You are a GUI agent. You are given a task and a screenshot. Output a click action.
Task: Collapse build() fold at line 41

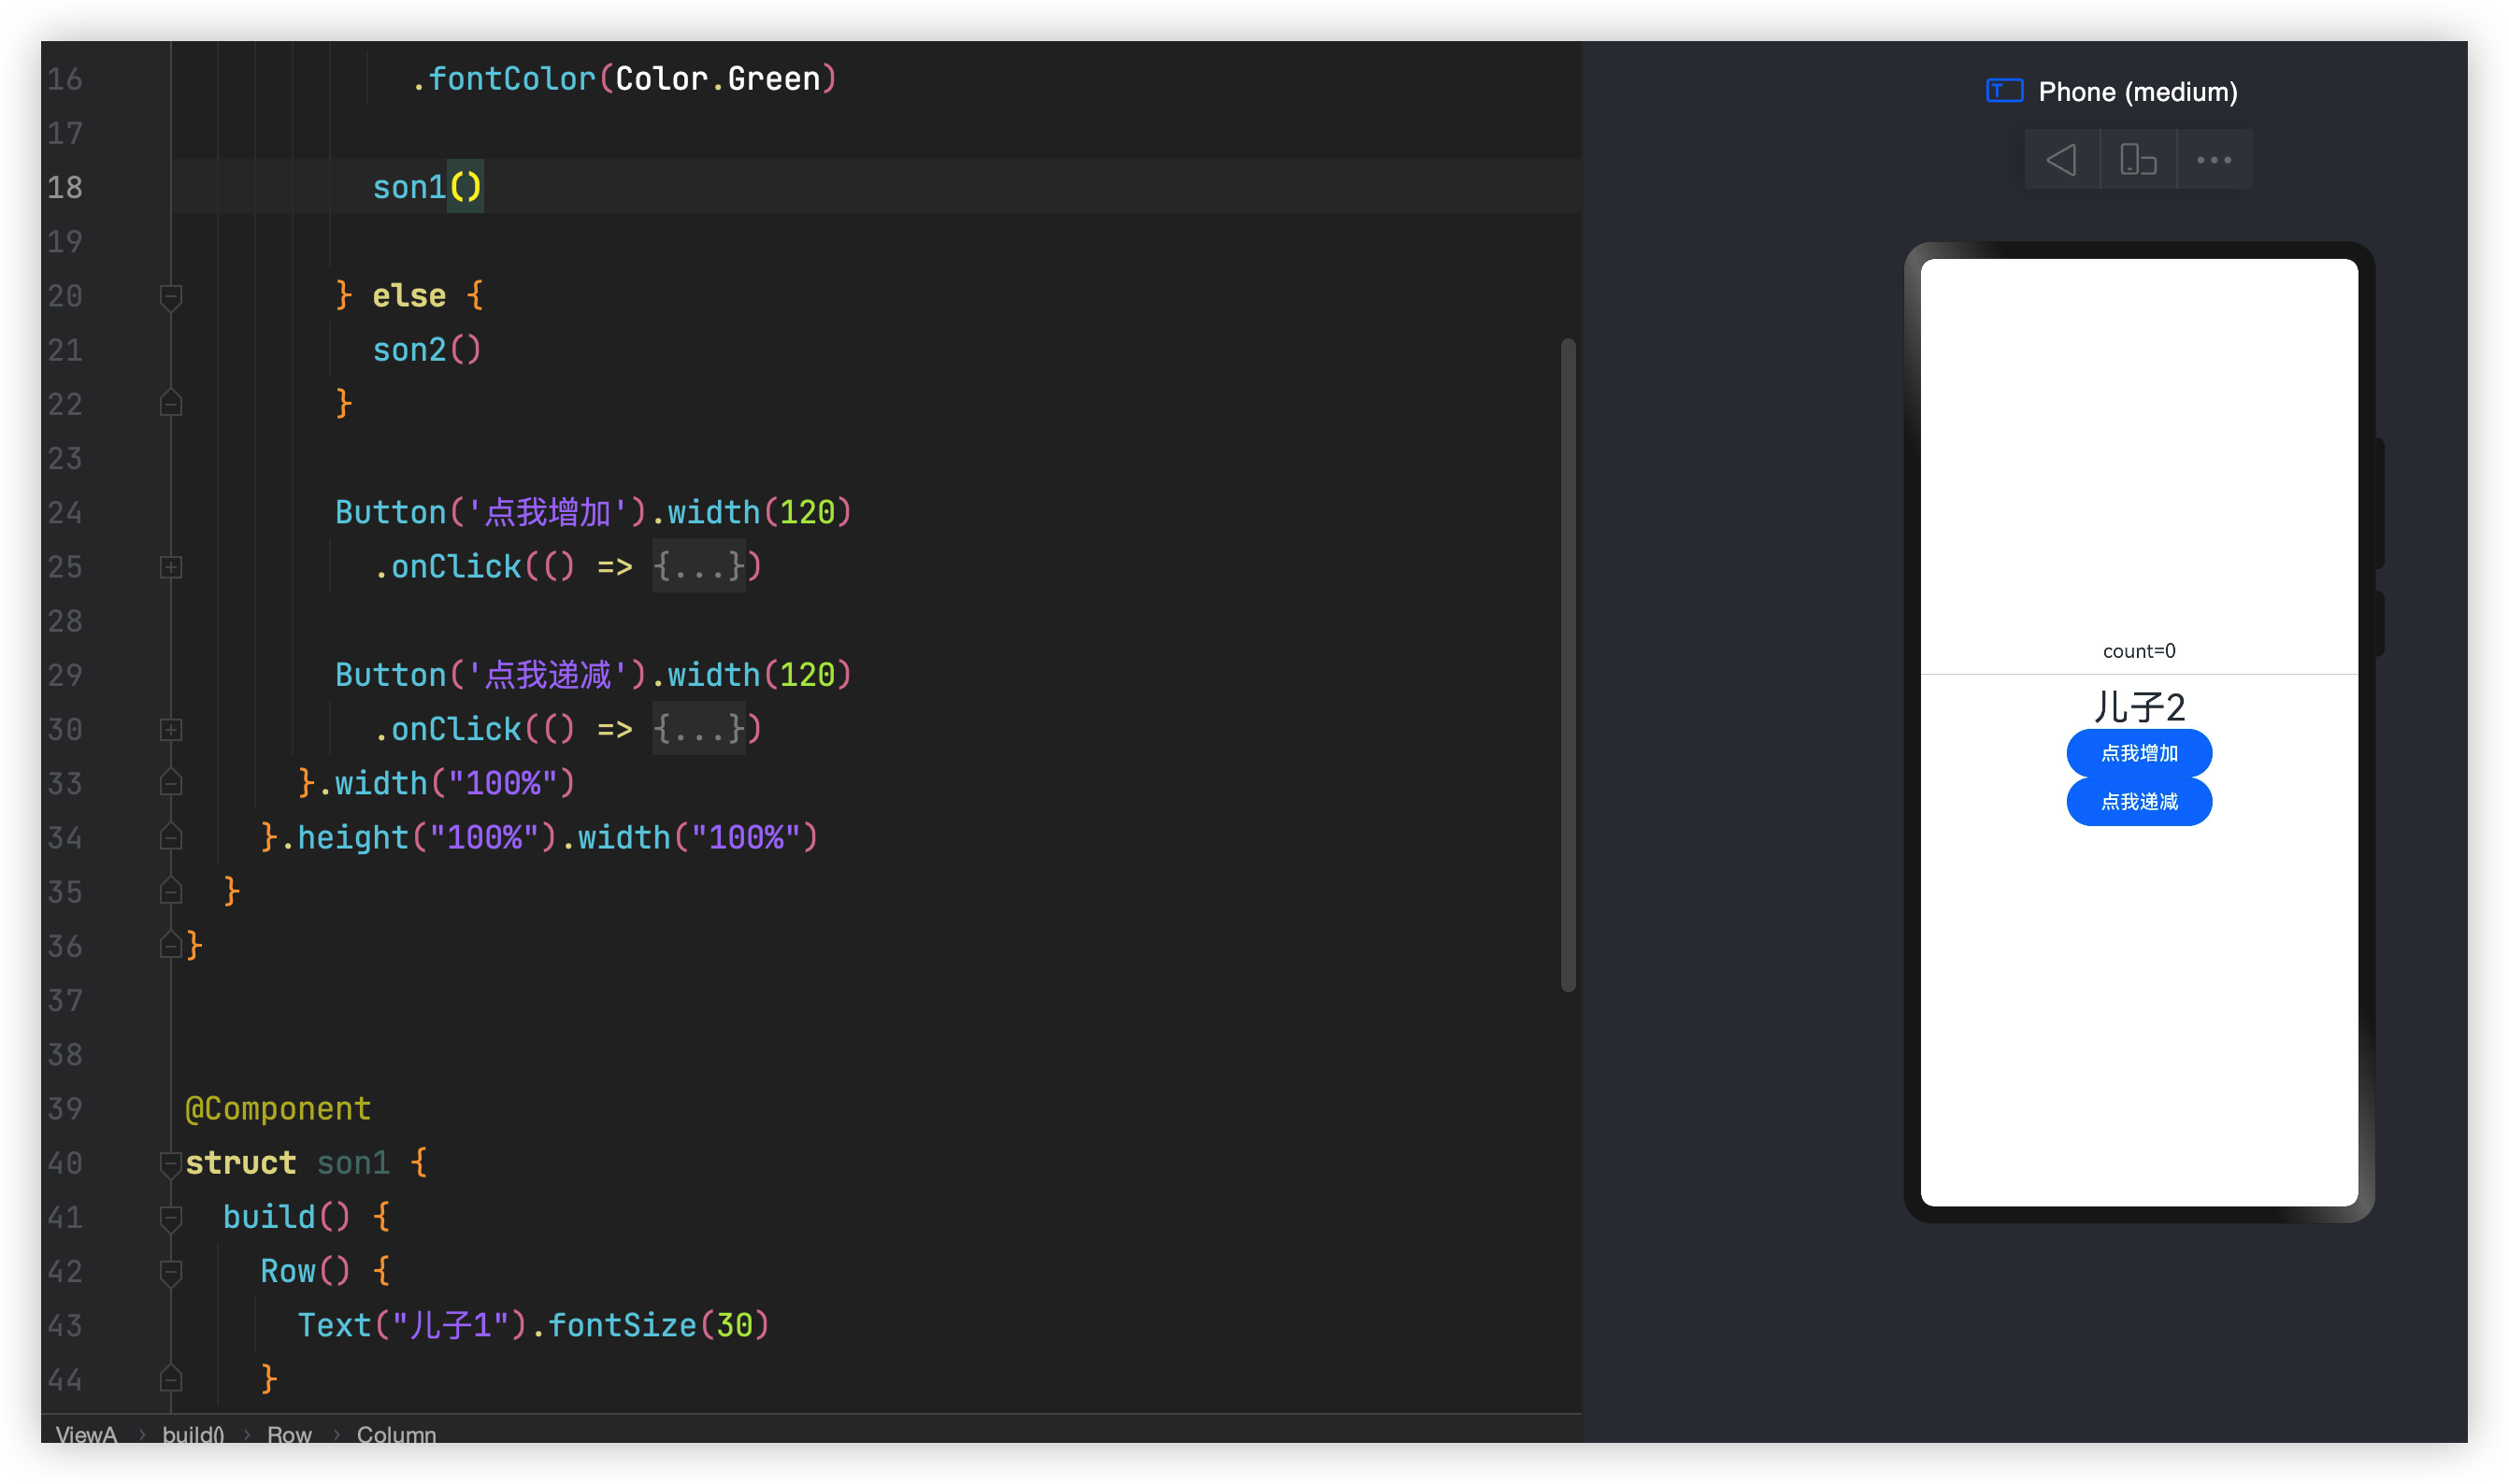coord(171,1217)
